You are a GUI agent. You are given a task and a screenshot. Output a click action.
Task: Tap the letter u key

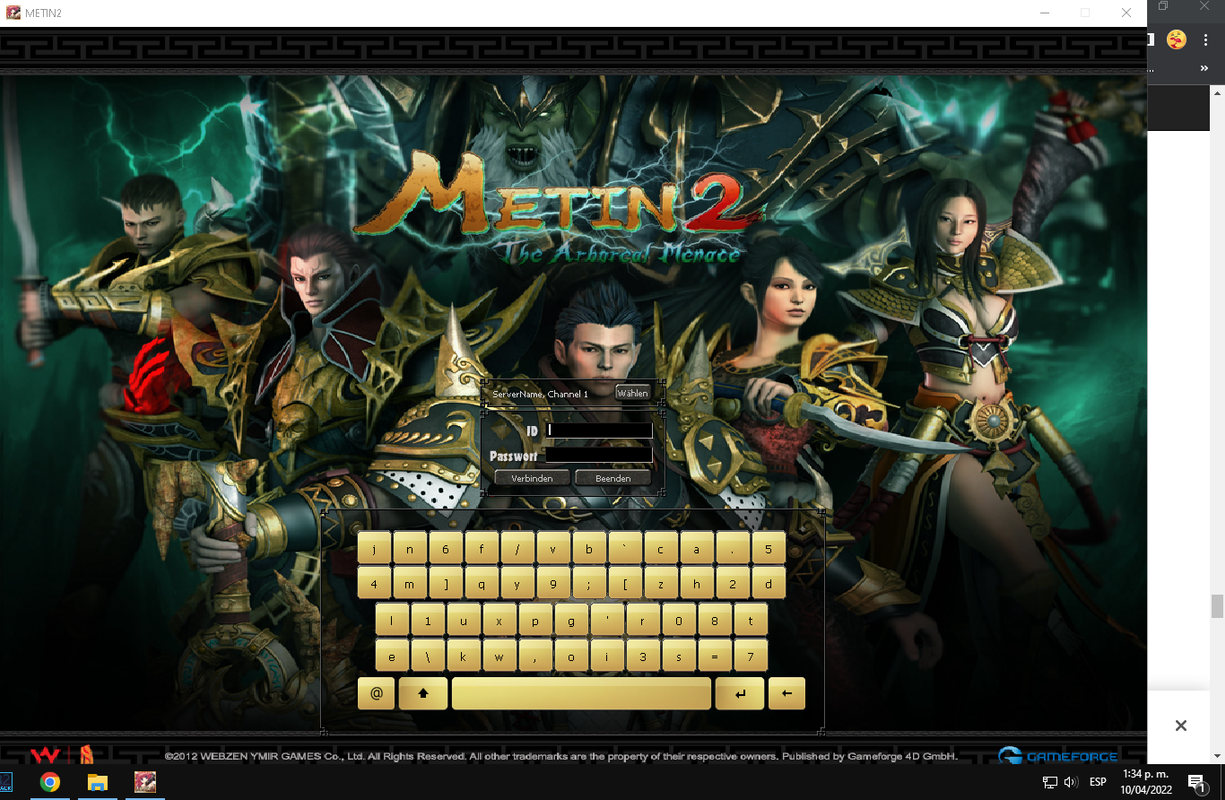[463, 620]
